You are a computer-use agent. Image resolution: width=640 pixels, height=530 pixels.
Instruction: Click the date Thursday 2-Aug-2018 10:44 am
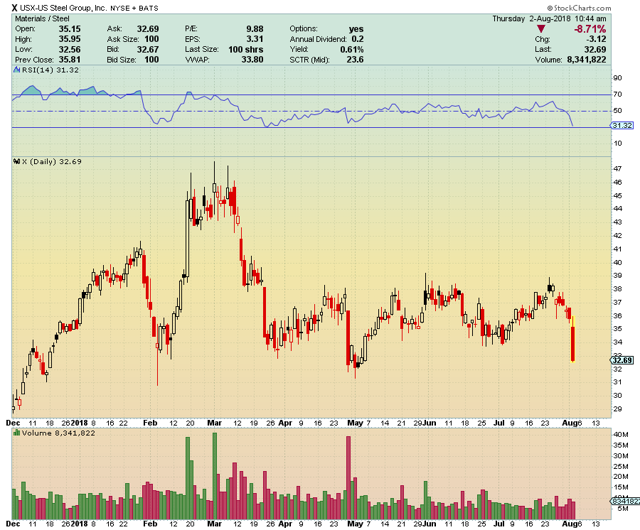549,19
